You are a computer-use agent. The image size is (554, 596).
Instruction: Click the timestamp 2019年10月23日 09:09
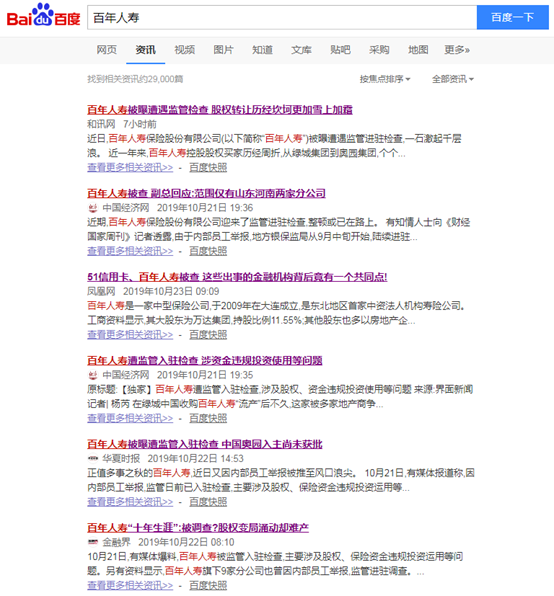[171, 292]
